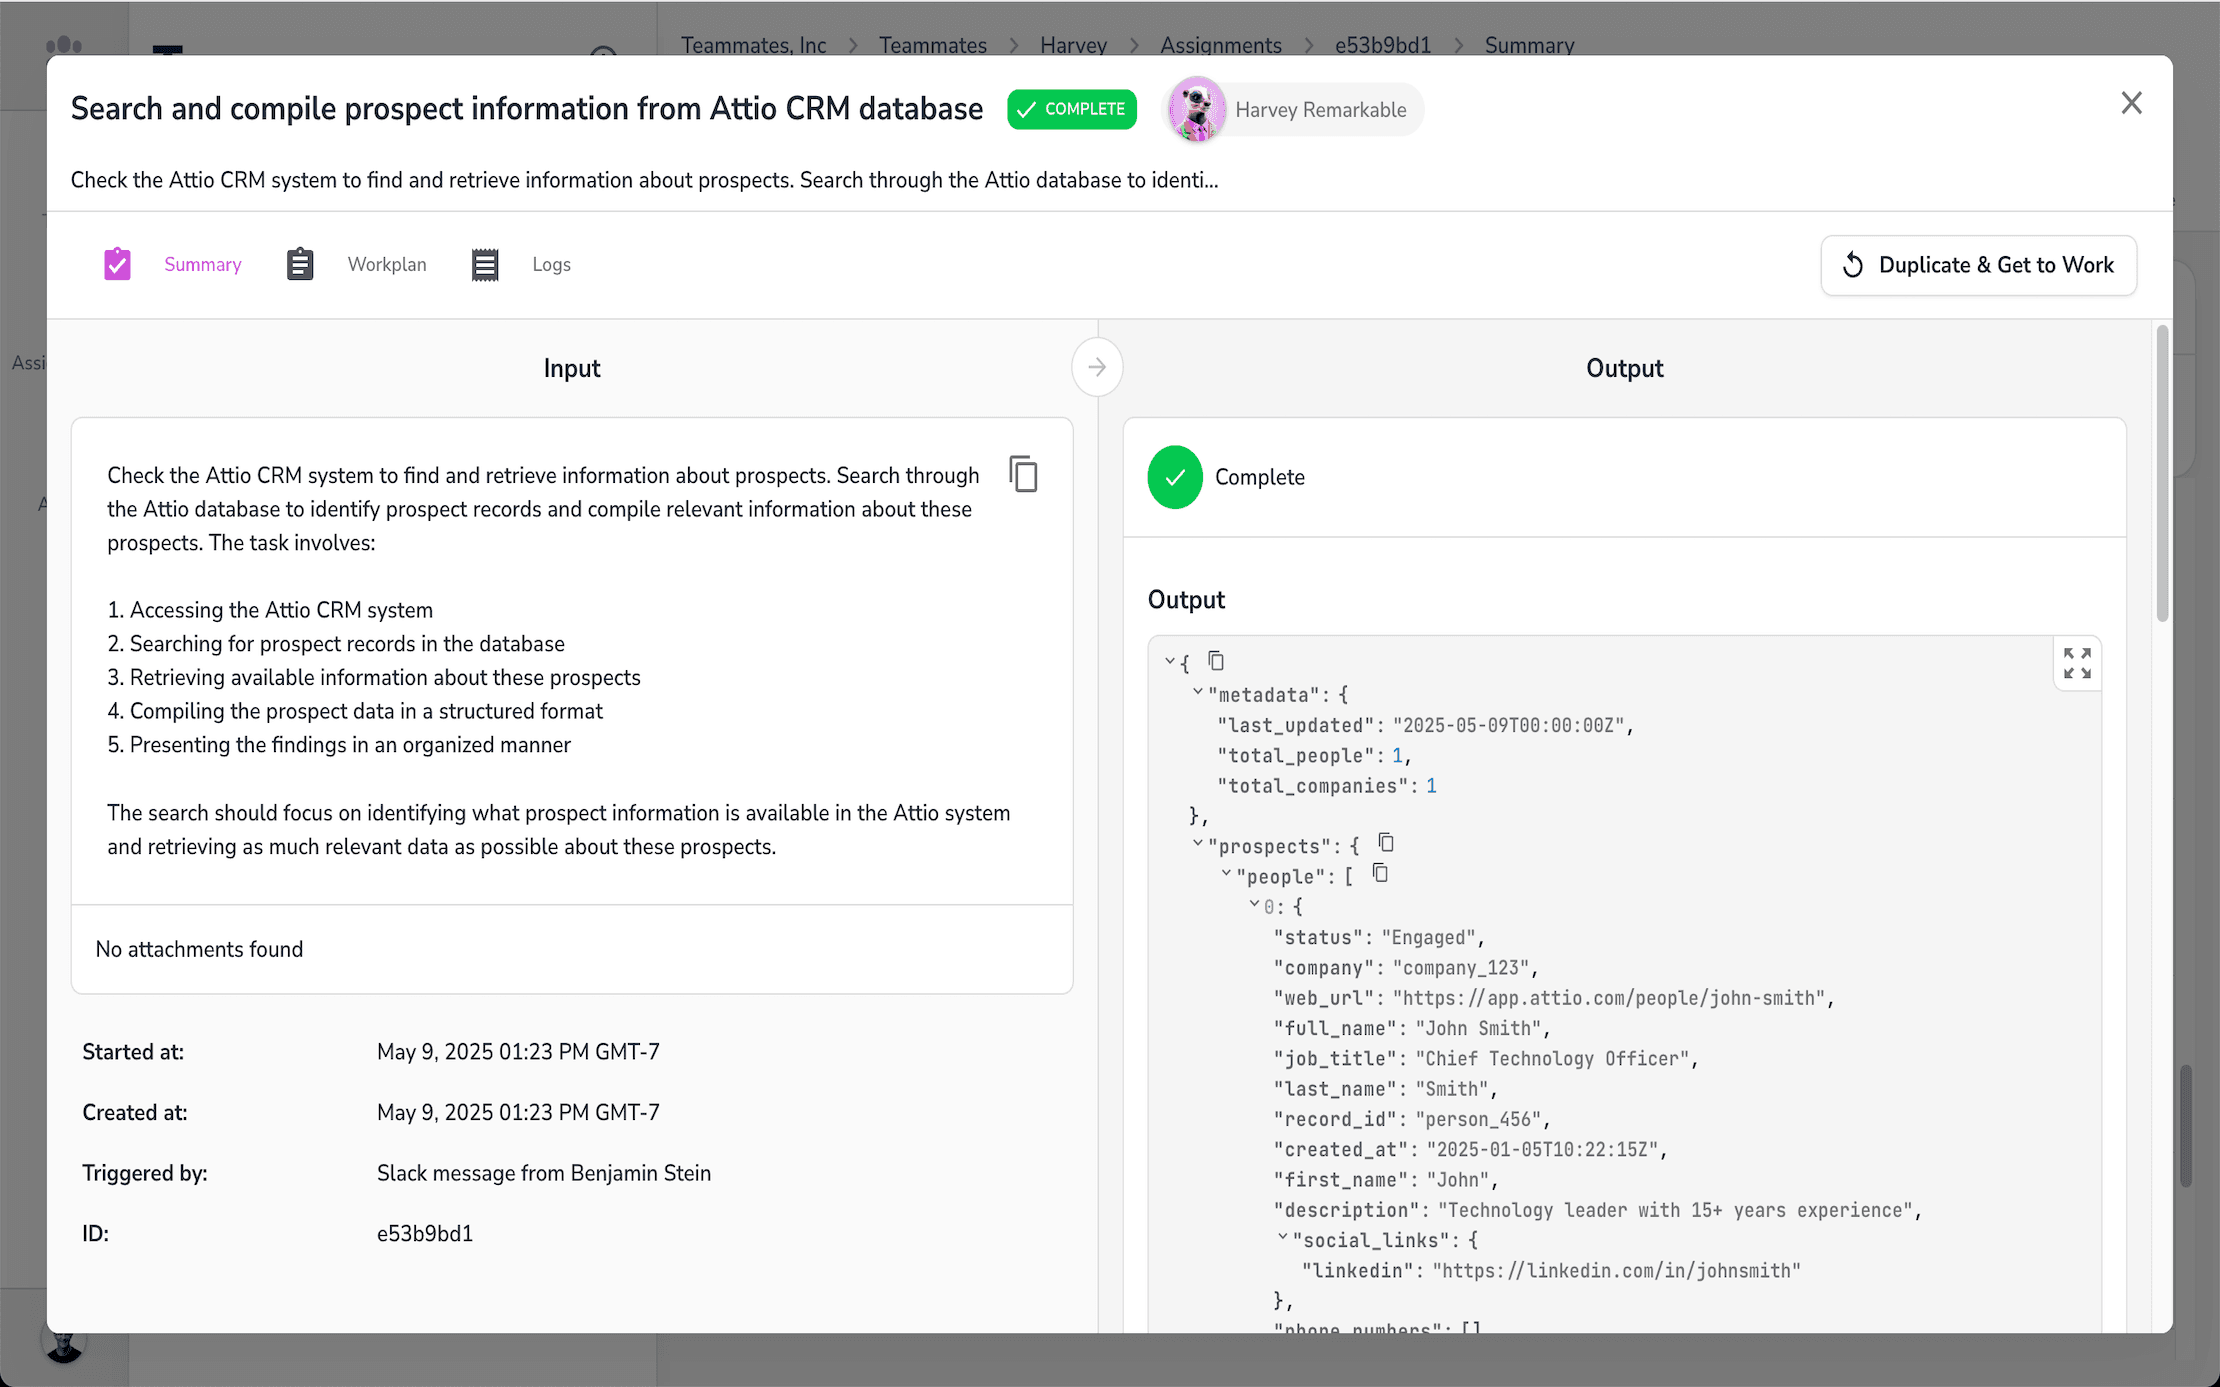The image size is (2220, 1387).
Task: Click the Logs list icon
Action: pyautogui.click(x=485, y=264)
